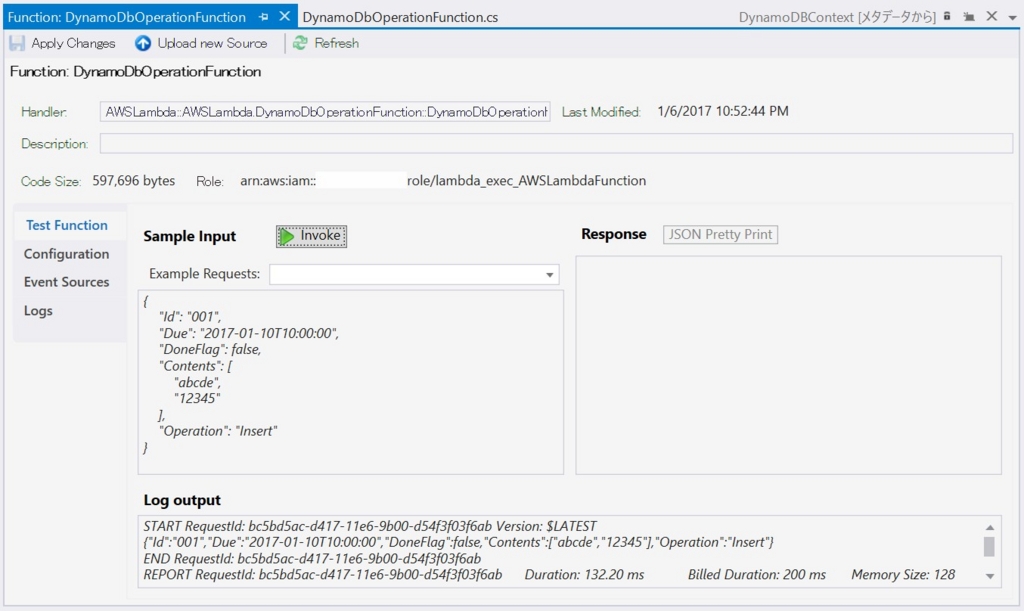Click the "DoneFlag": false line in Sample Input
This screenshot has height=611, width=1024.
(x=210, y=349)
